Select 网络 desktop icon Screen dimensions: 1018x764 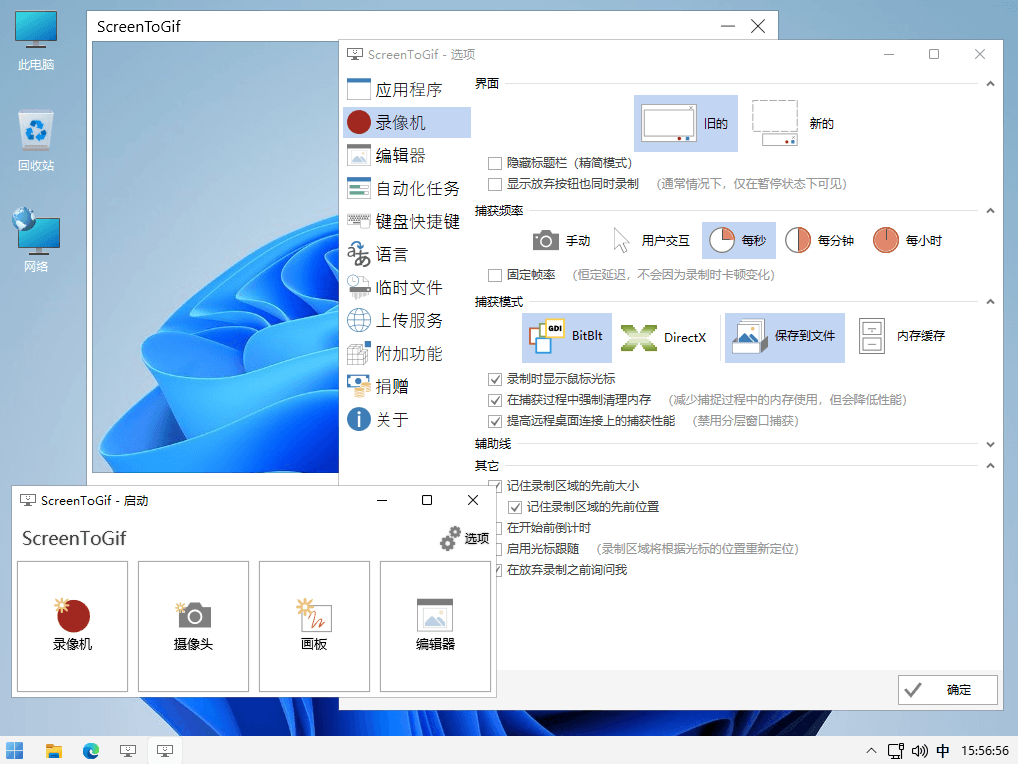36,240
